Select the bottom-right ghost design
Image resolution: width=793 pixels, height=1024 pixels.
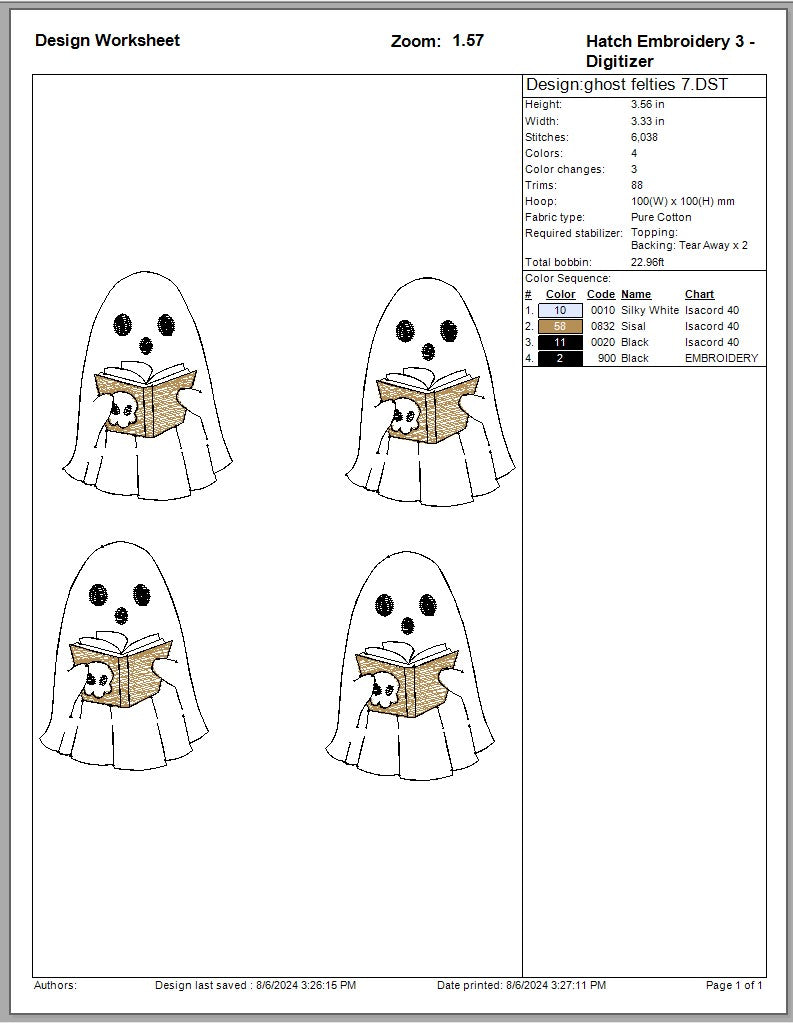pos(409,664)
